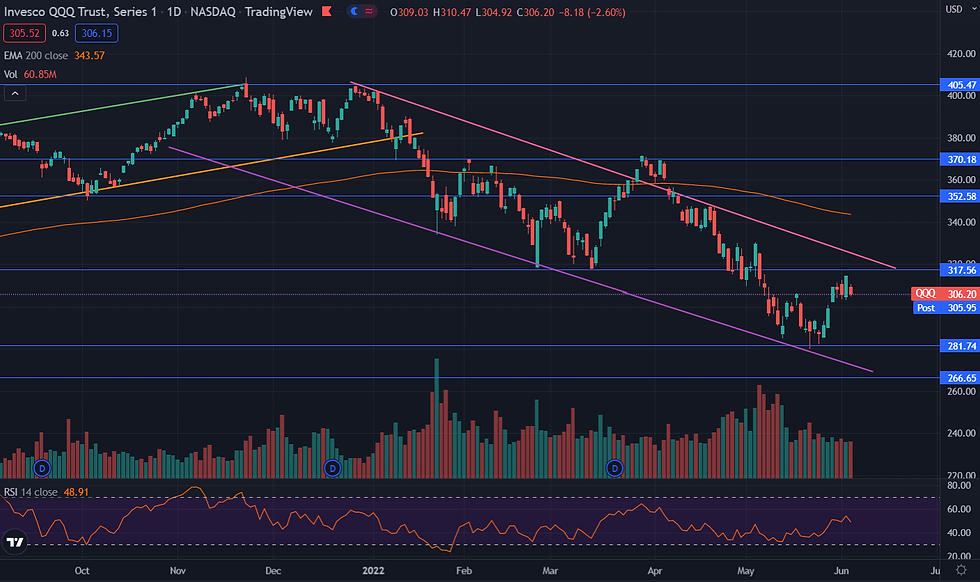Viewport: 980px width, 582px height.
Task: Click the 60.00 RSI axis label
Action: point(959,509)
